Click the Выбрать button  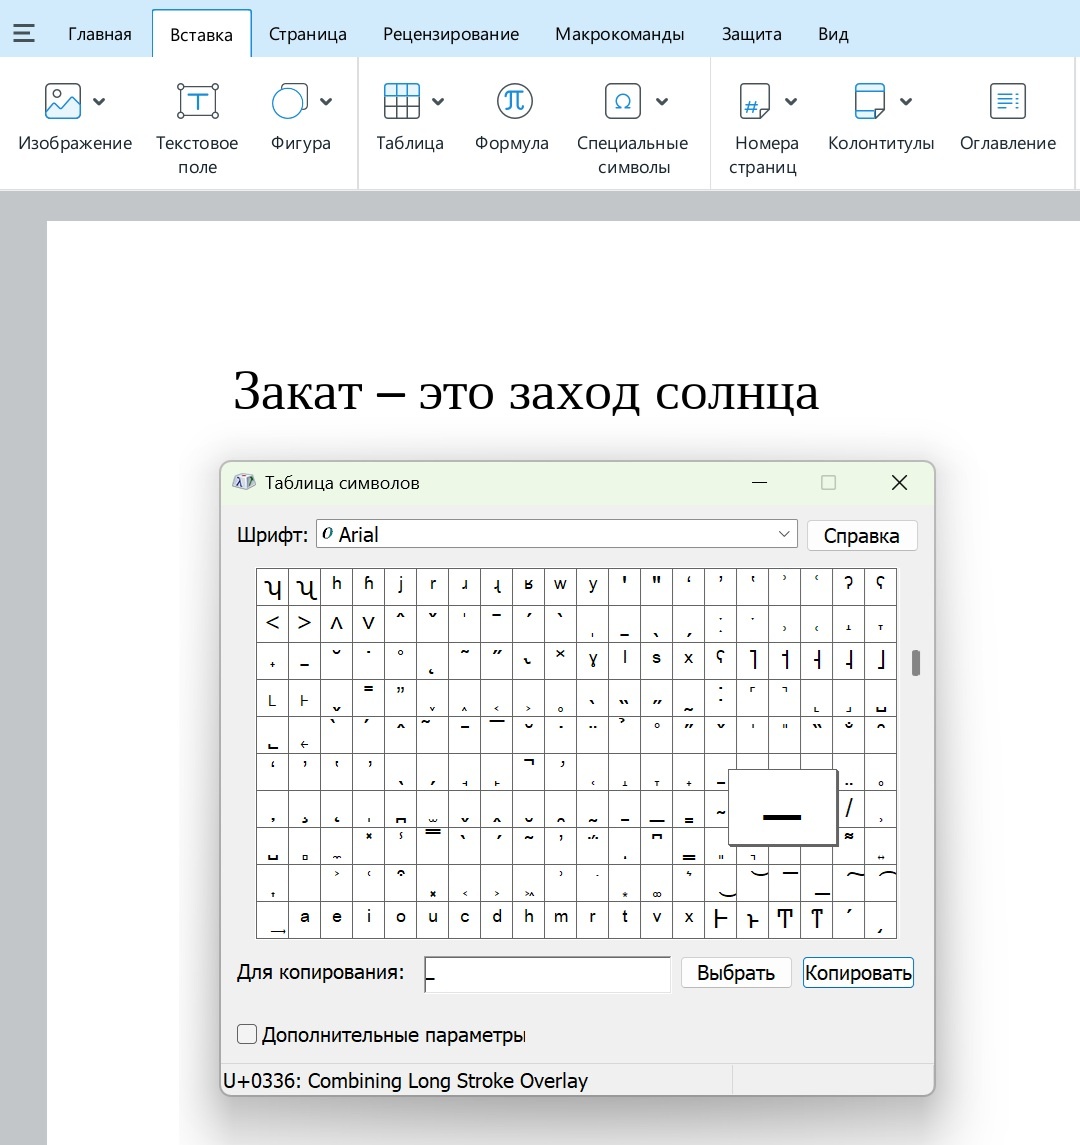736,972
